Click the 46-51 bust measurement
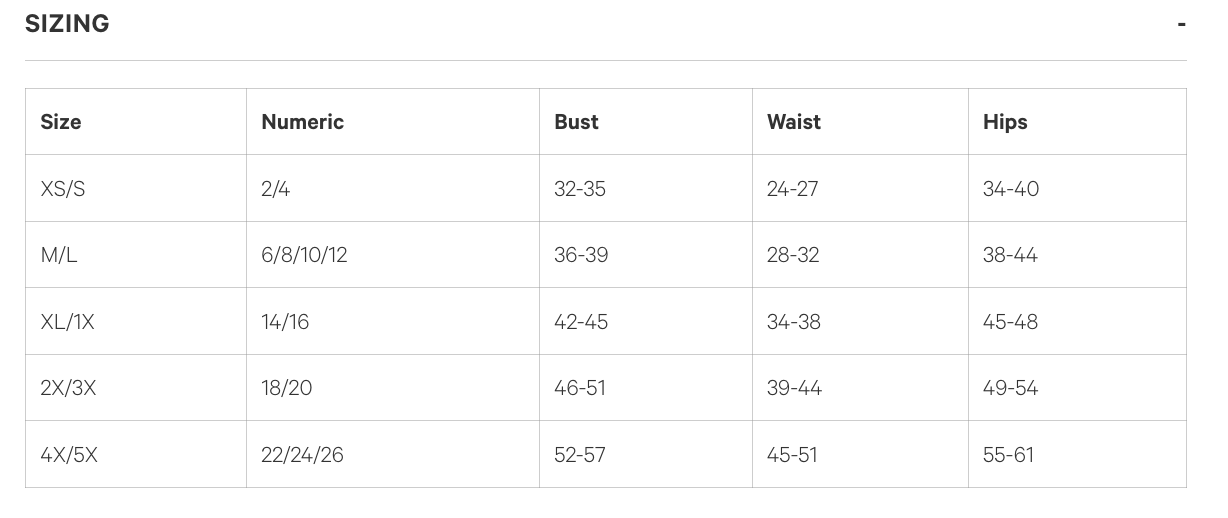1228x518 pixels. pyautogui.click(x=580, y=388)
